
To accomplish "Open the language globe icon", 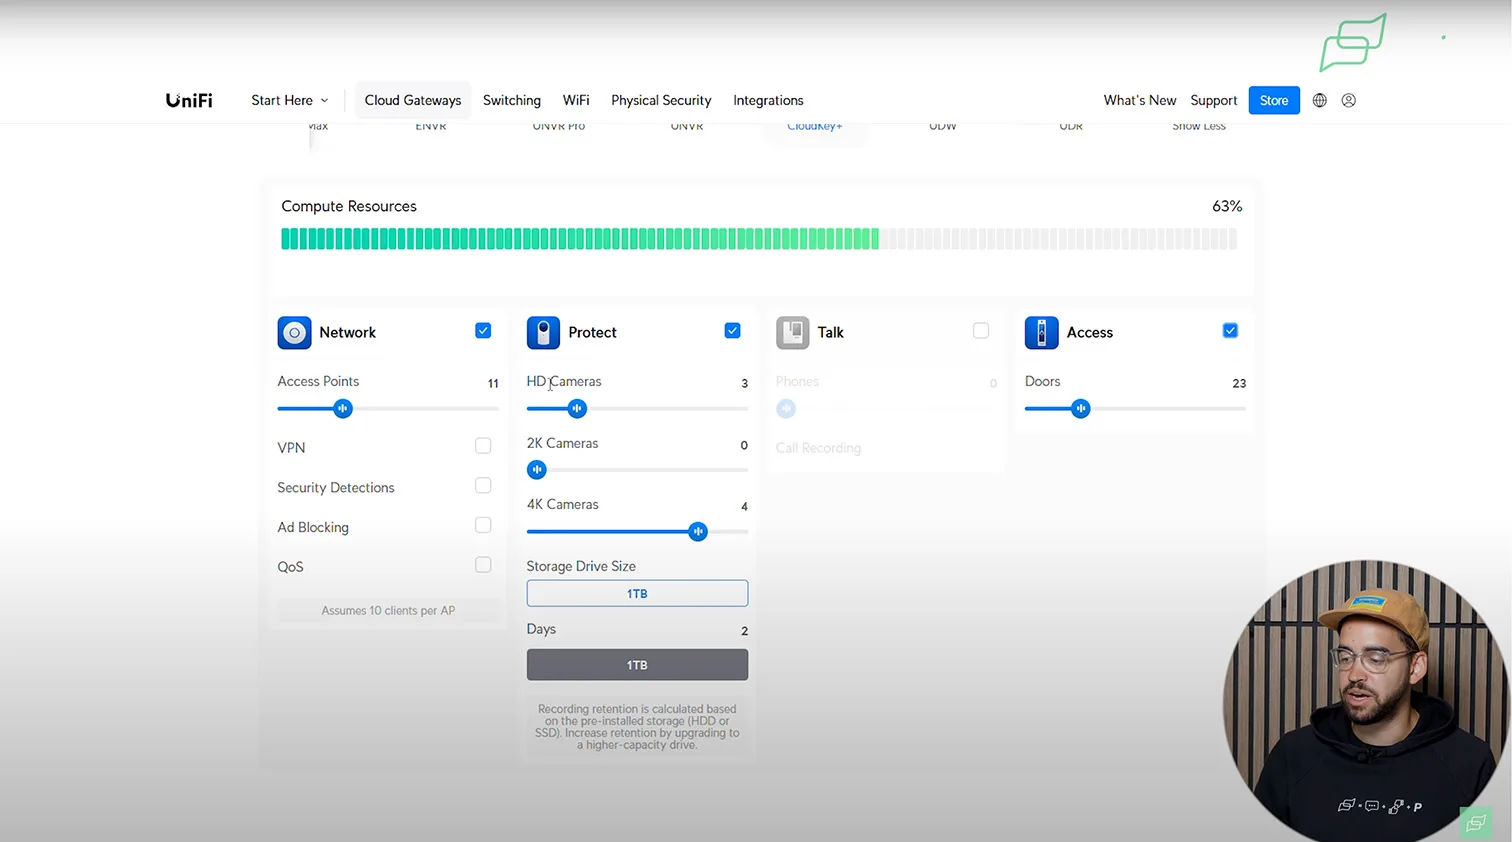I will point(1320,100).
